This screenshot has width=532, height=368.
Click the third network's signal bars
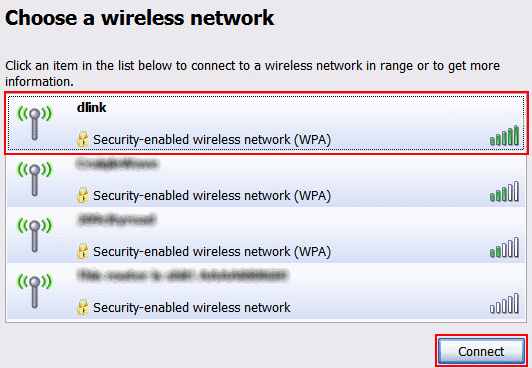tap(504, 247)
